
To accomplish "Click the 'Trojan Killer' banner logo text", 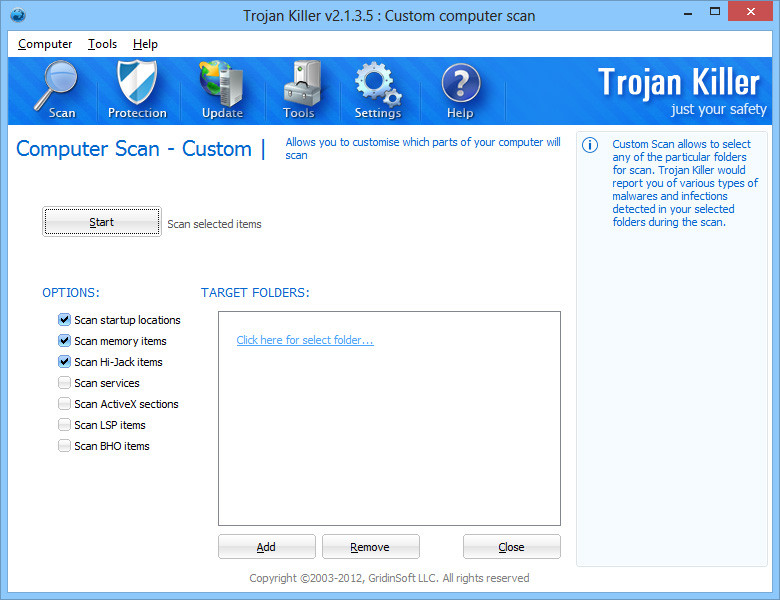I will click(679, 83).
